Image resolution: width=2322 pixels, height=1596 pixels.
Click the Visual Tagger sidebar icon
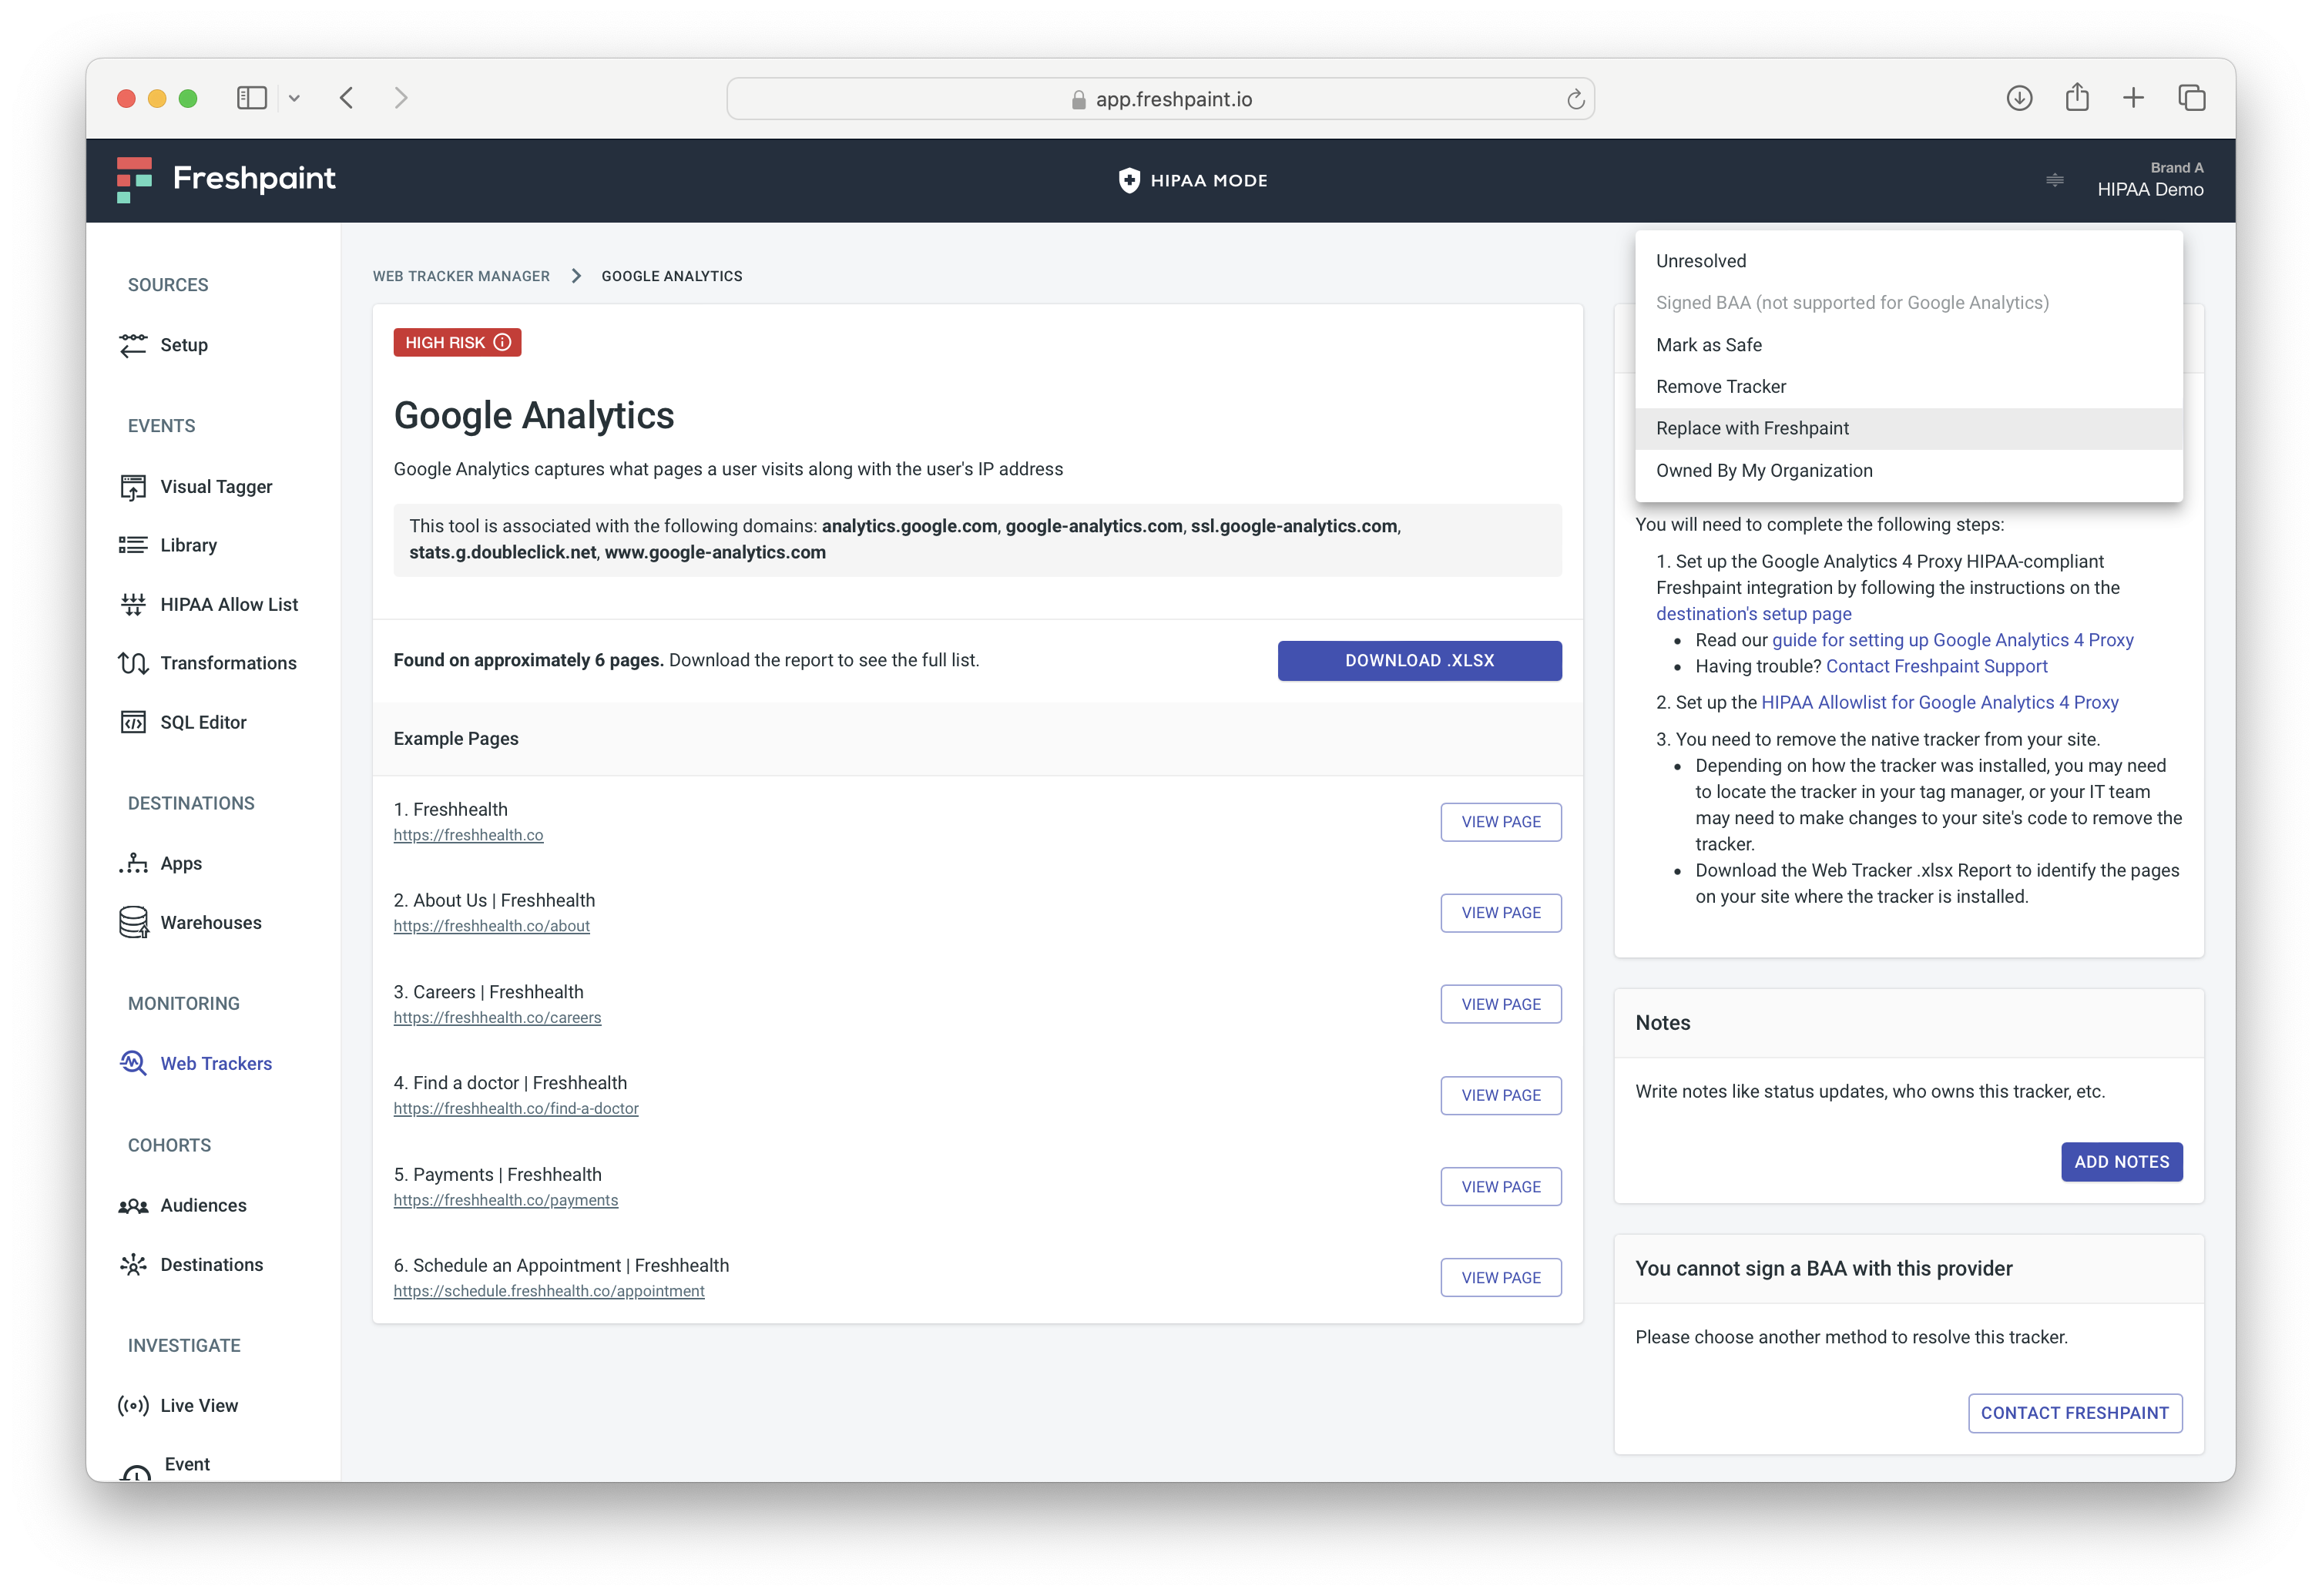pos(133,487)
